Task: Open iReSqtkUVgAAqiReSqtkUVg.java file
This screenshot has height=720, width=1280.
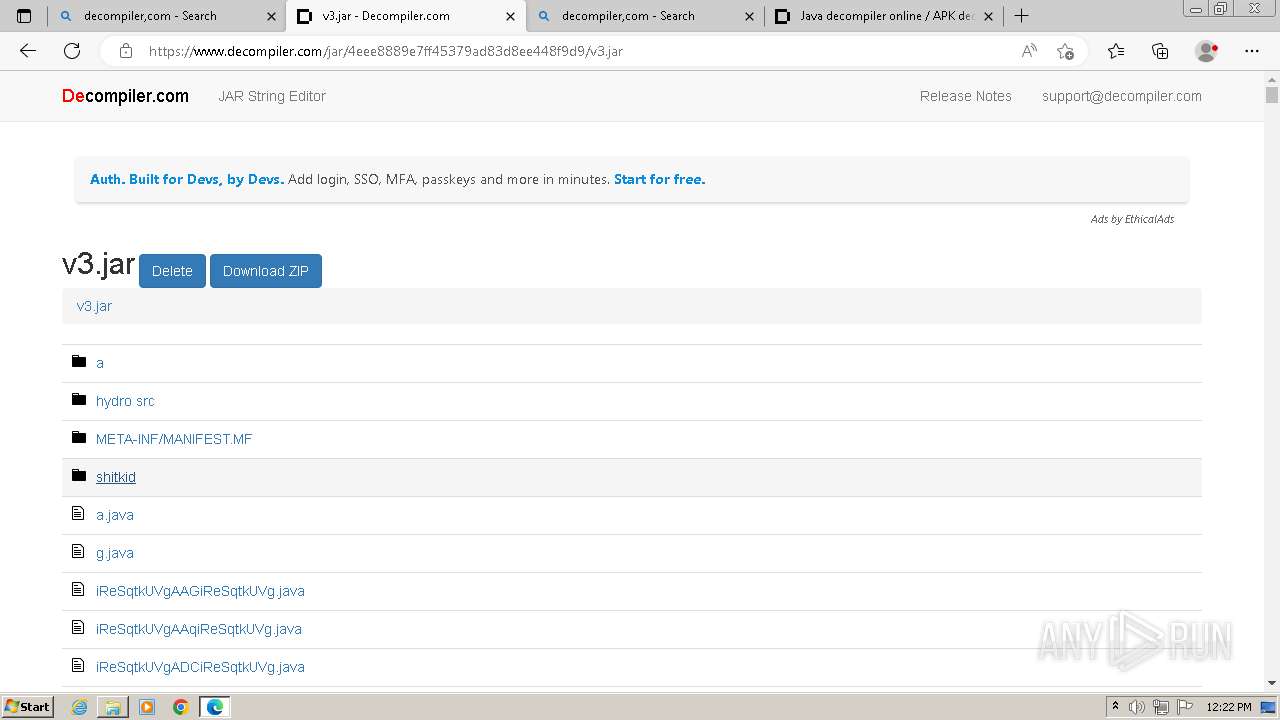Action: pos(199,629)
